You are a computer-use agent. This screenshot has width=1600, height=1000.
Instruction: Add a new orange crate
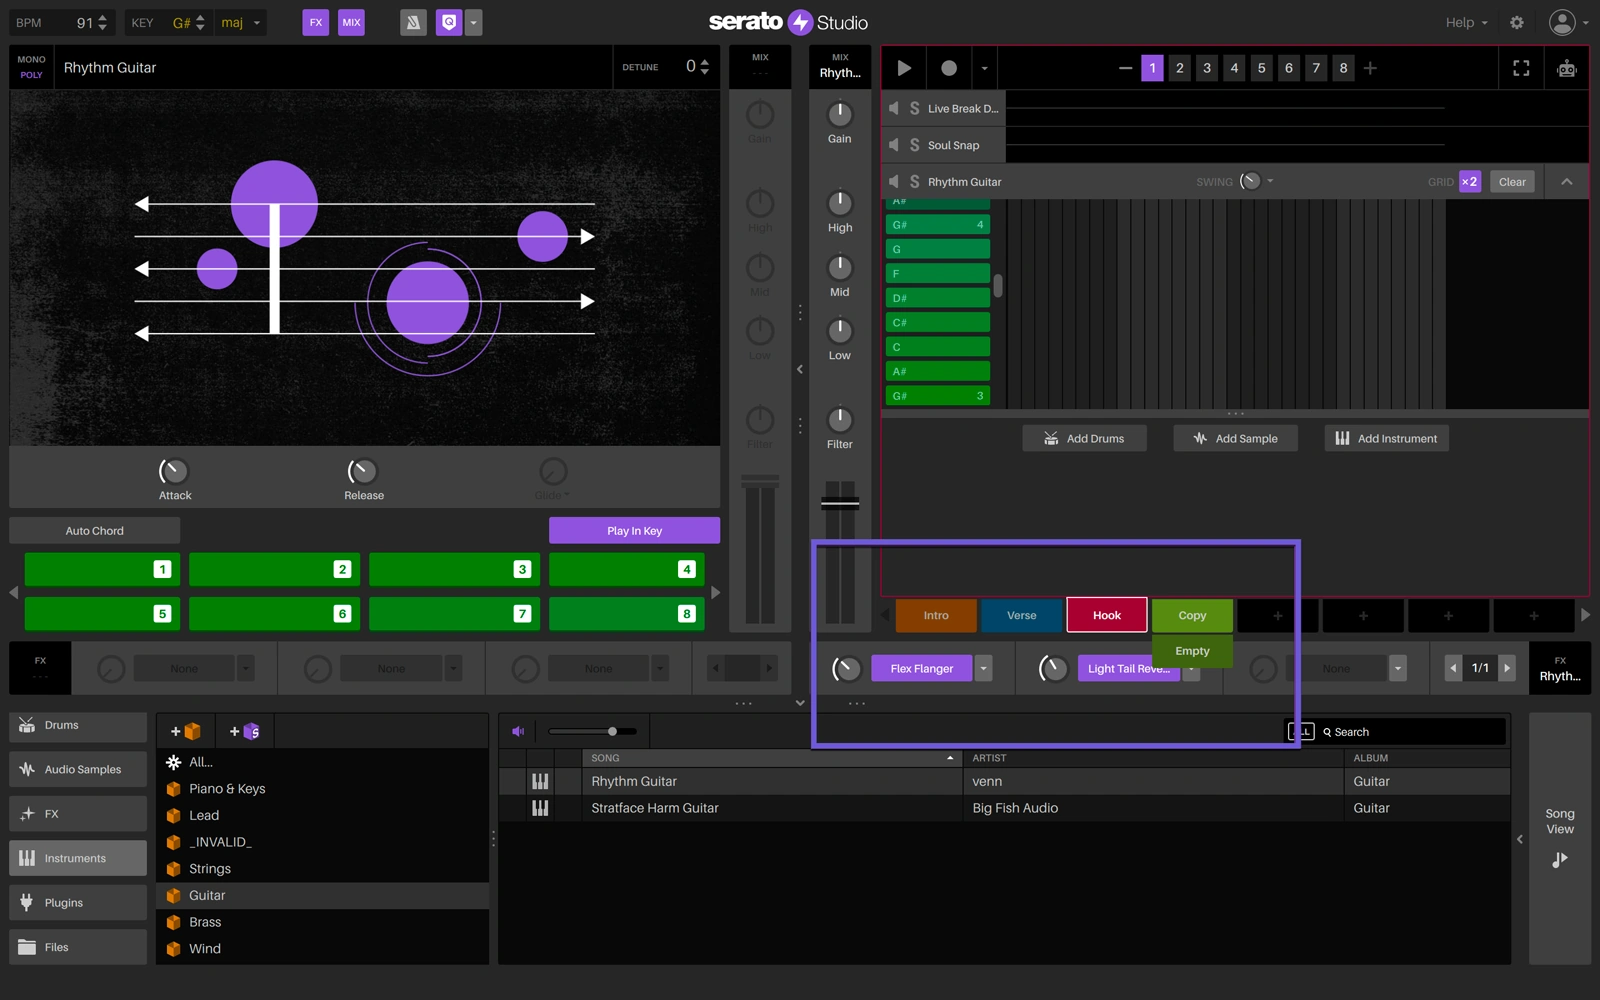pyautogui.click(x=186, y=731)
